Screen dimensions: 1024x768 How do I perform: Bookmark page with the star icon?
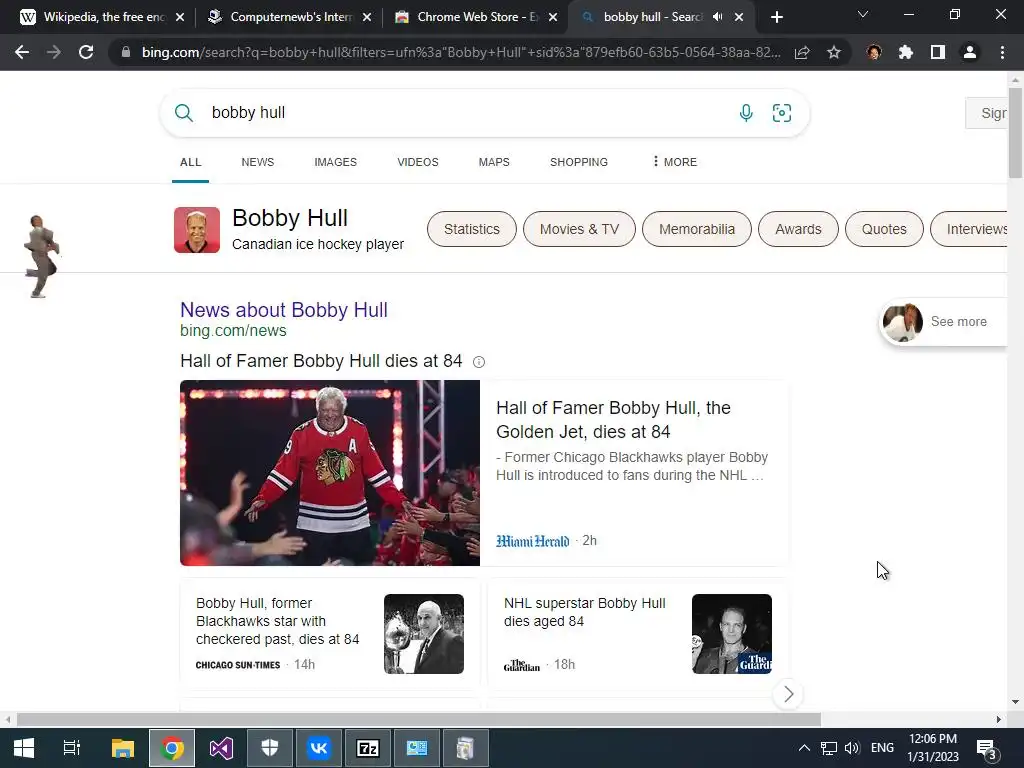834,52
